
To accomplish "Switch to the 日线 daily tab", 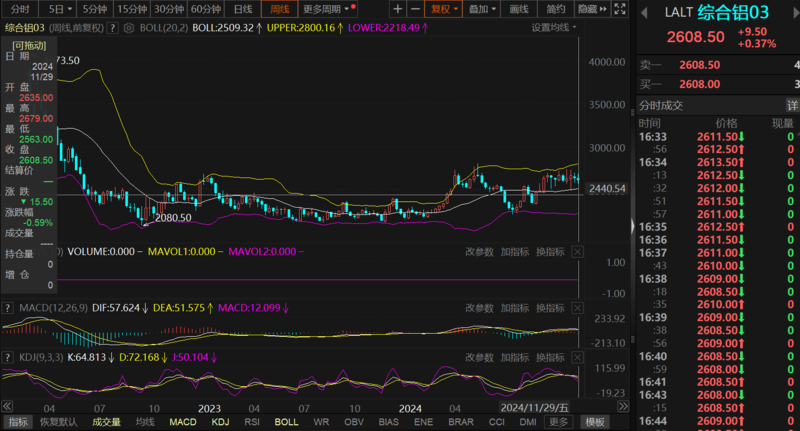I will (243, 9).
